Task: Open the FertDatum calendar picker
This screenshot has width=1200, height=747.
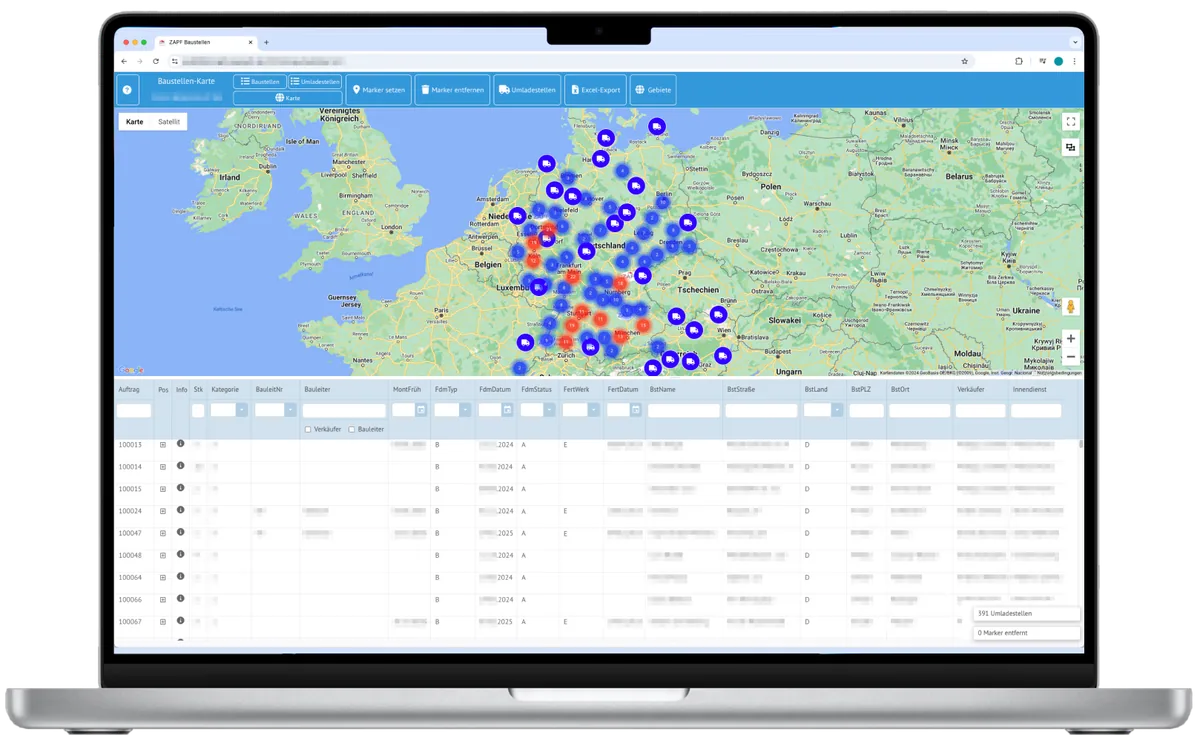Action: click(636, 410)
